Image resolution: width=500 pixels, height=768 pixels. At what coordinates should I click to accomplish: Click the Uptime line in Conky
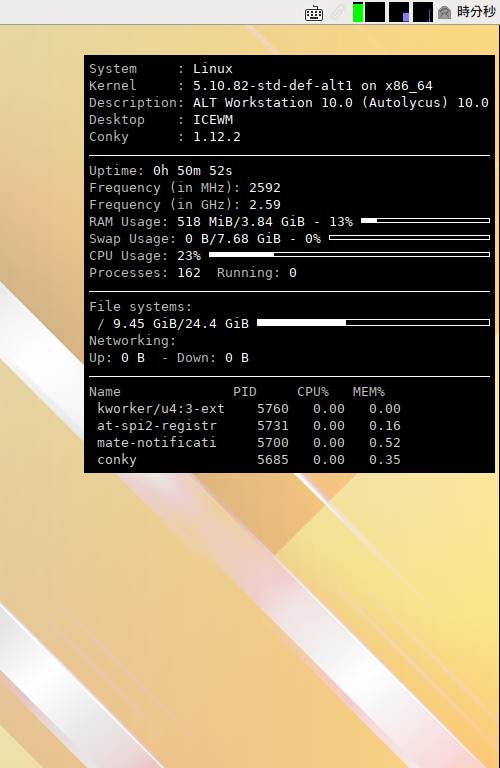click(x=161, y=171)
